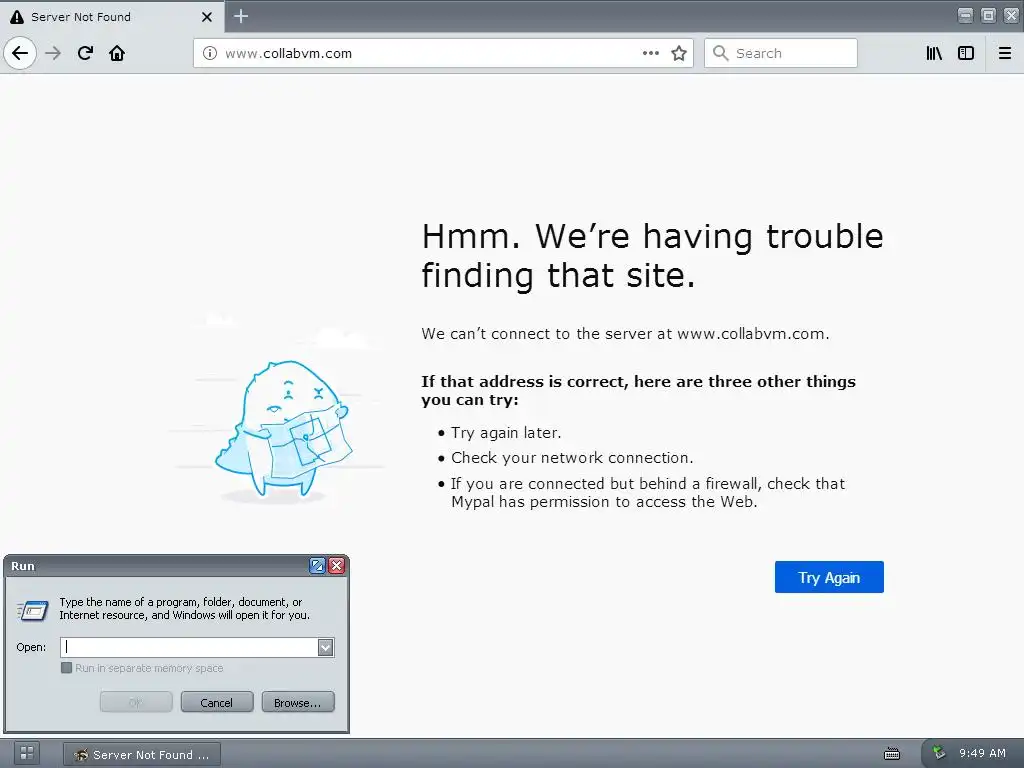Click the network tray icon
The image size is (1024, 768).
point(939,752)
